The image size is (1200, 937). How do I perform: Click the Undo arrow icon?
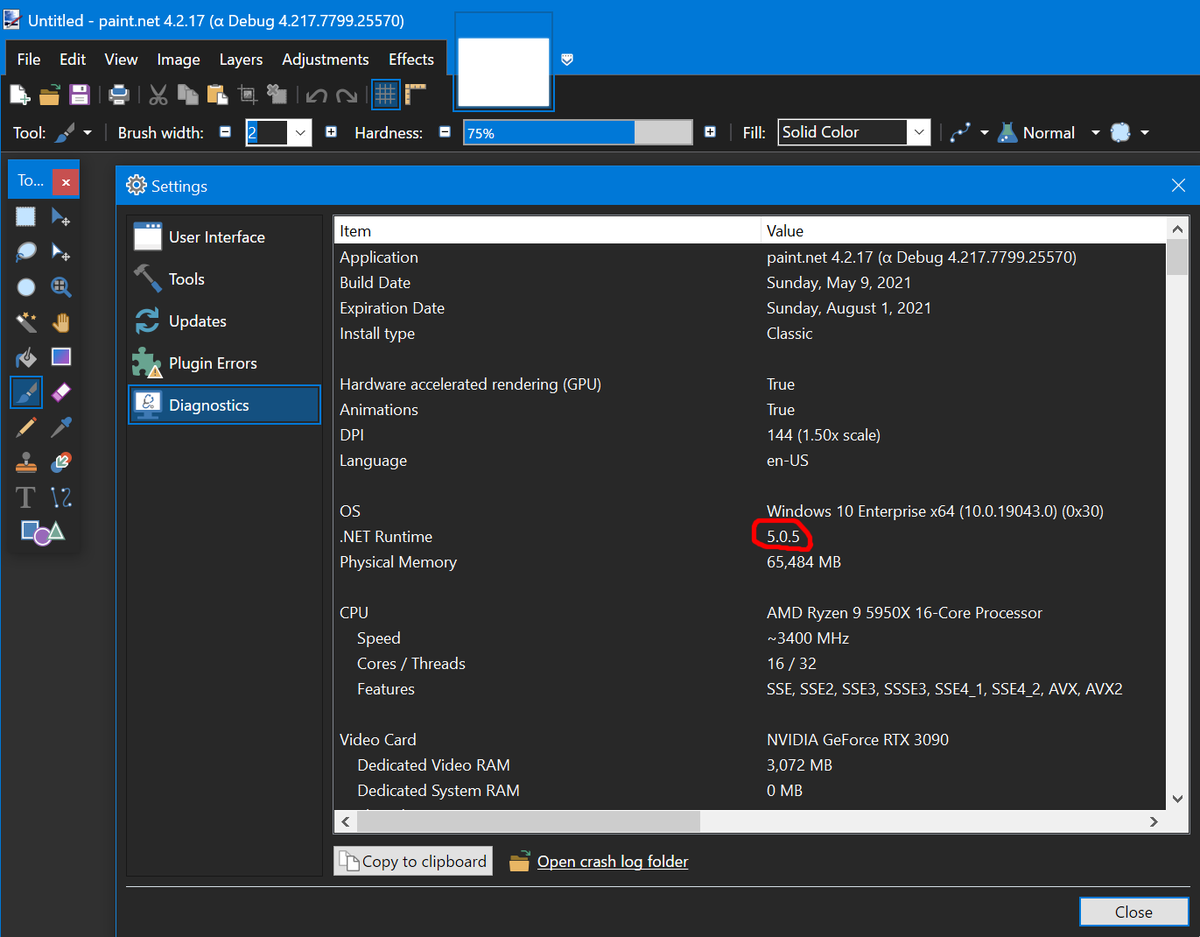316,96
